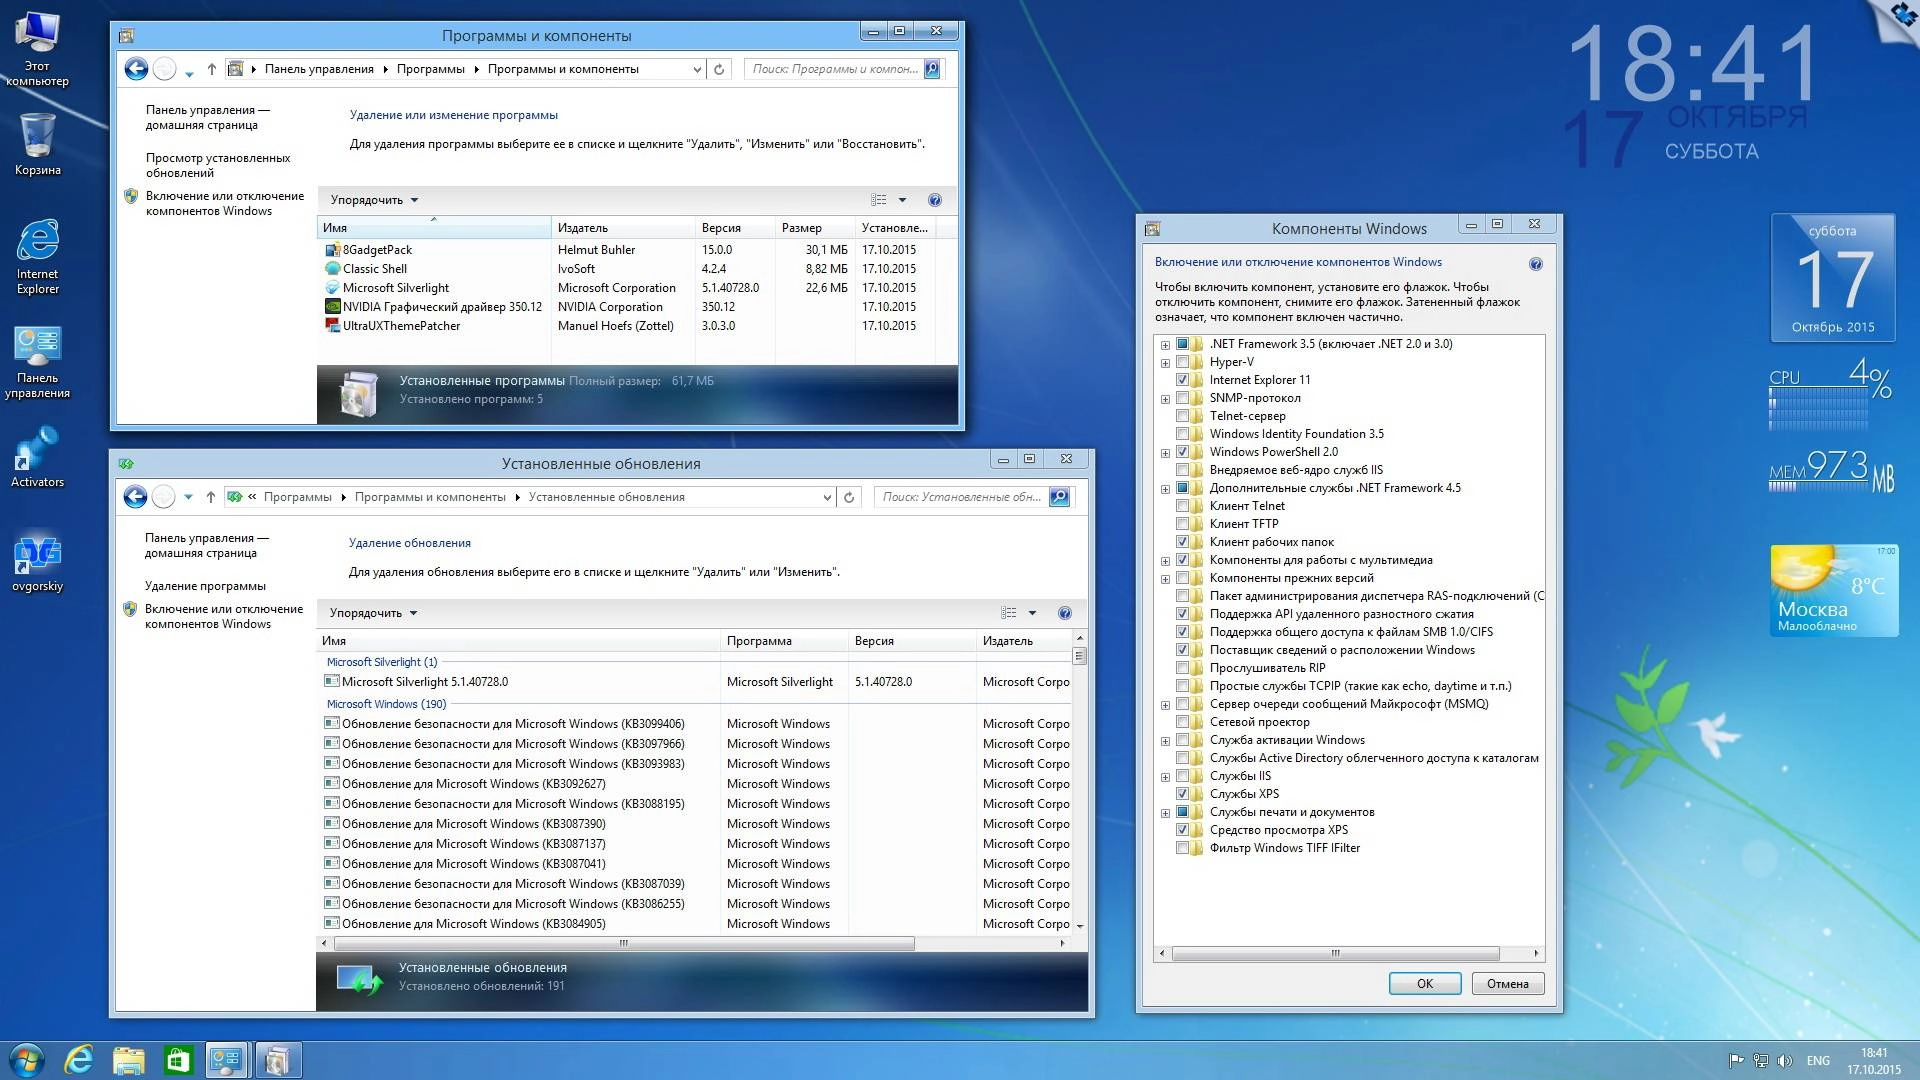Enable Фильтр Windows TIFF IFilter checkbox
1920x1080 pixels.
1182,848
